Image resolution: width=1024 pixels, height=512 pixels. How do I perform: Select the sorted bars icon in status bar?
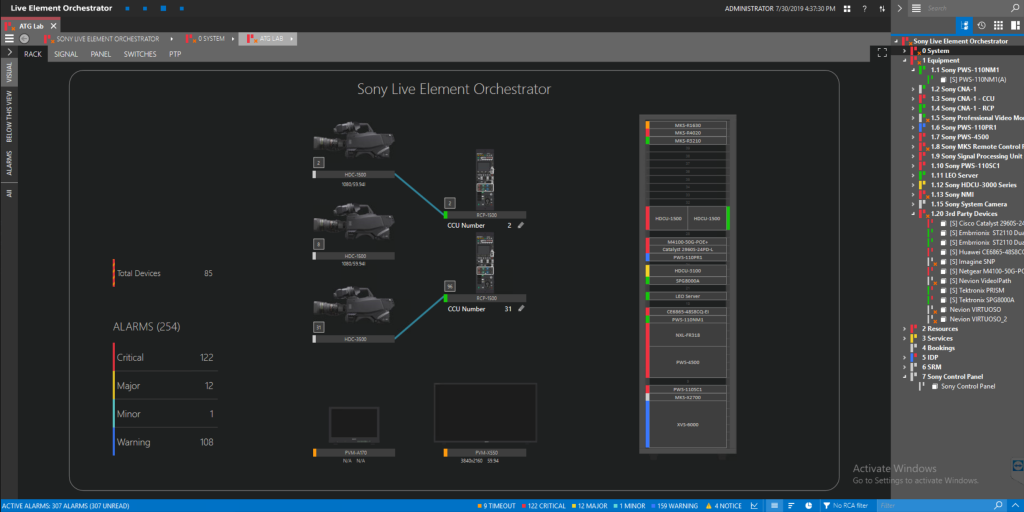click(791, 505)
